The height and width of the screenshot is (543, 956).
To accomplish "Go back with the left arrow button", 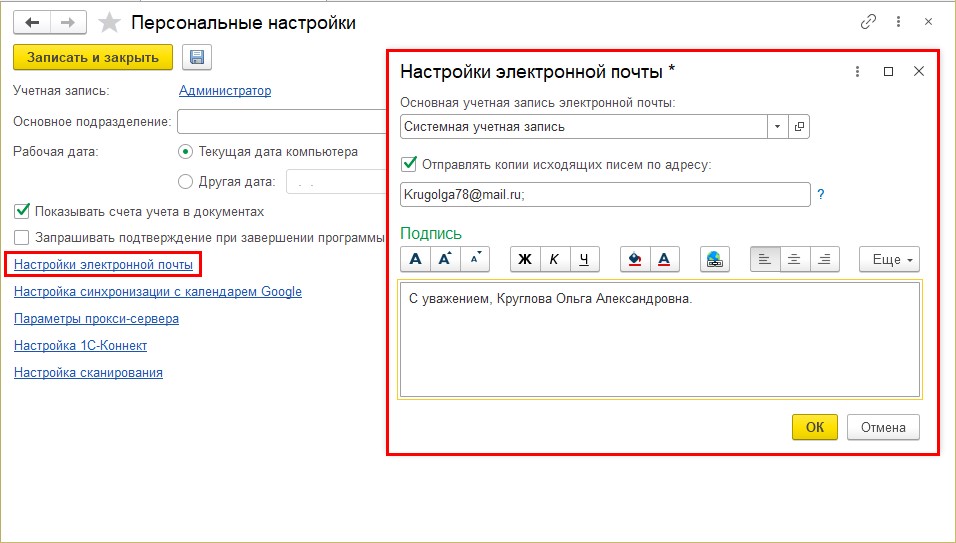I will 32,23.
